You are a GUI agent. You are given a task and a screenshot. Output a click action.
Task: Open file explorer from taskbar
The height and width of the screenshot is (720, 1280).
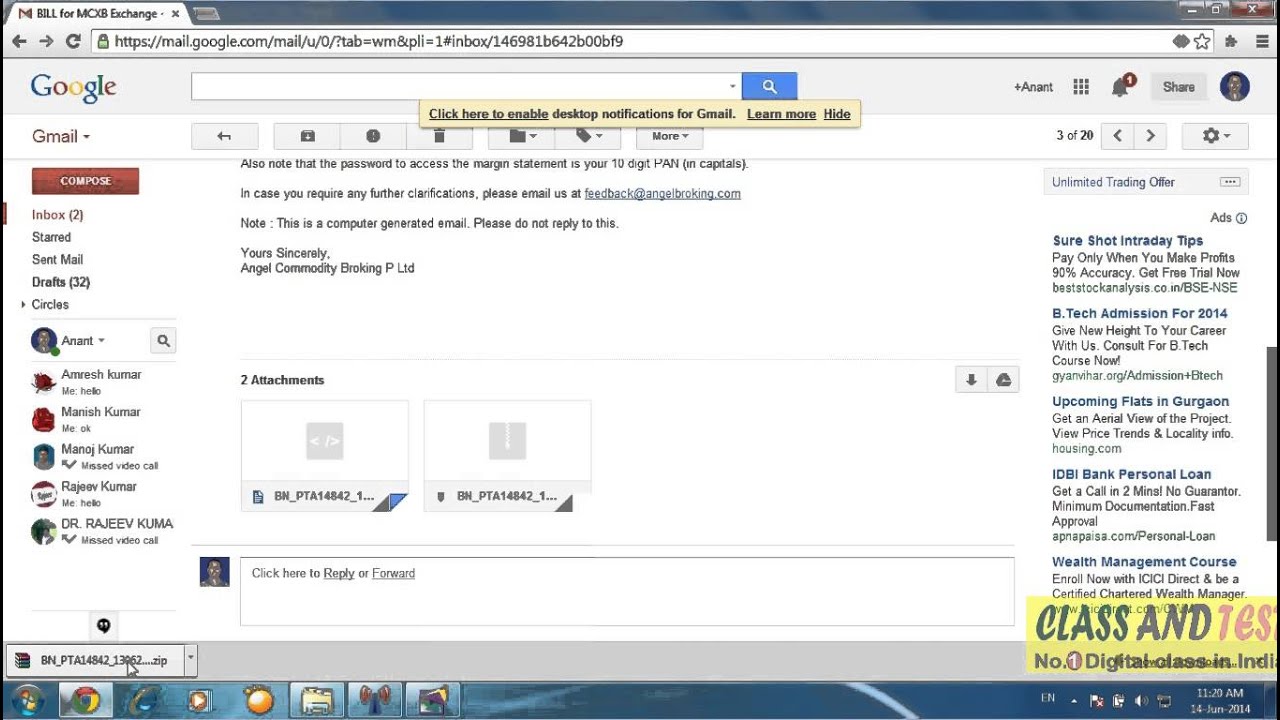pyautogui.click(x=317, y=701)
